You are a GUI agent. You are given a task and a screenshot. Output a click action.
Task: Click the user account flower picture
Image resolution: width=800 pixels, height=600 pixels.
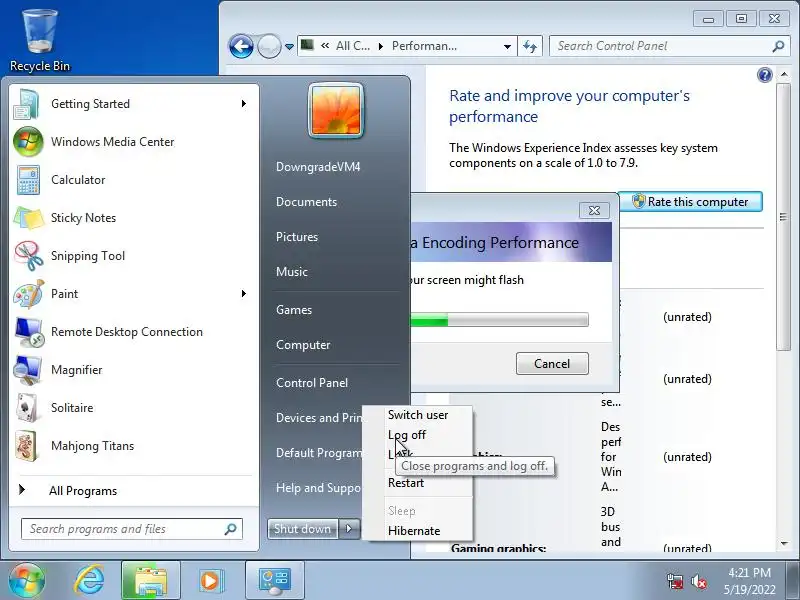pos(336,111)
